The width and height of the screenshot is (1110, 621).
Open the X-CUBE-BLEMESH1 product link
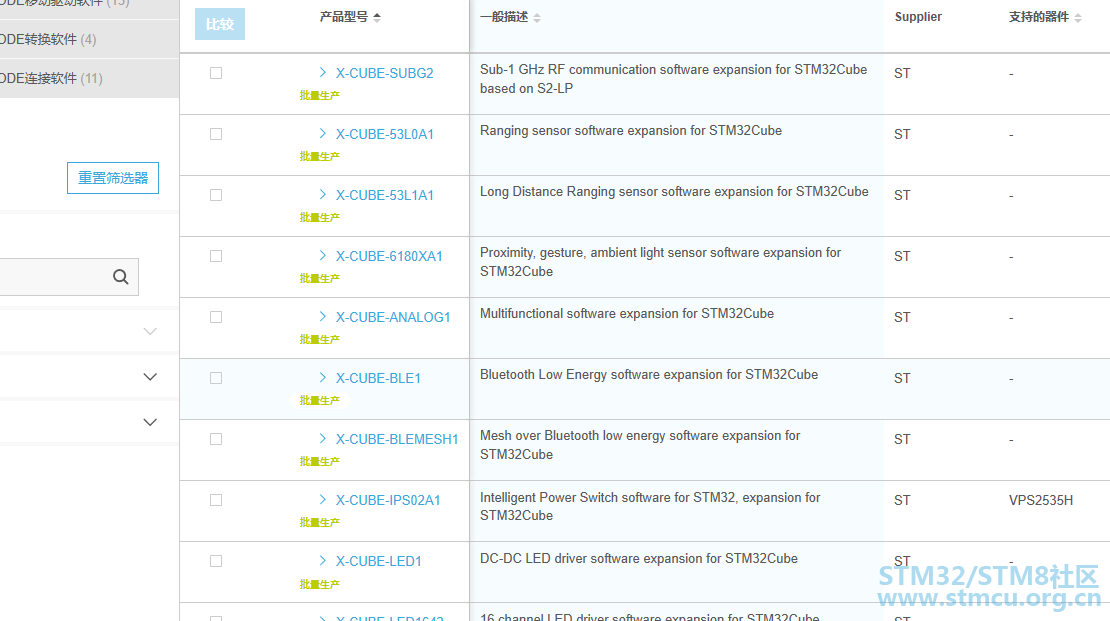coord(397,439)
